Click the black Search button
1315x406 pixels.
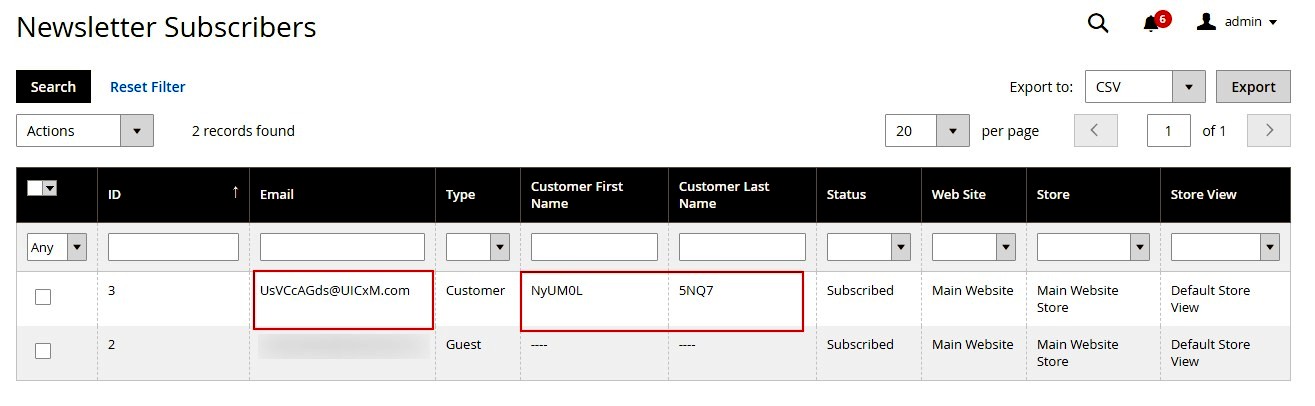click(53, 87)
